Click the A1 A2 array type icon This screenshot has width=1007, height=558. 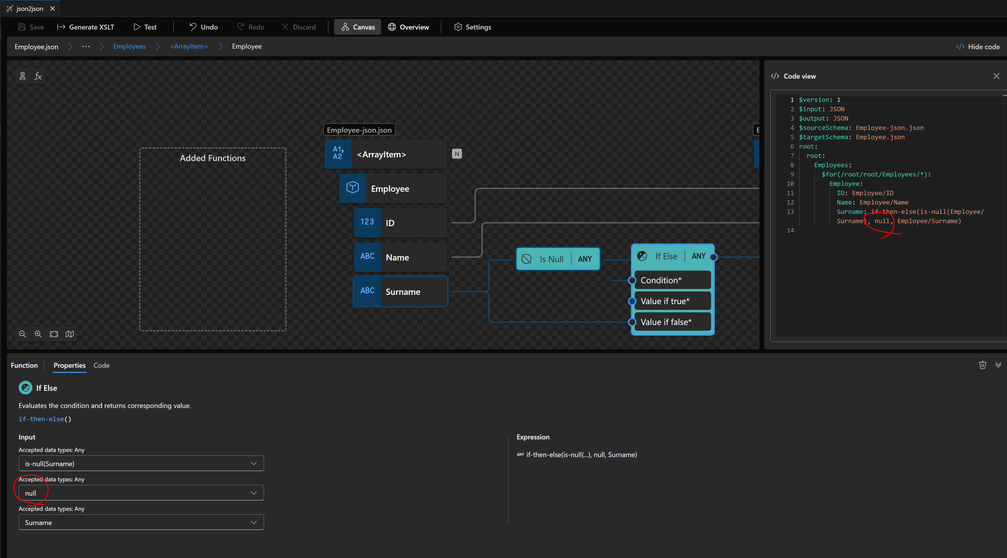(x=338, y=154)
